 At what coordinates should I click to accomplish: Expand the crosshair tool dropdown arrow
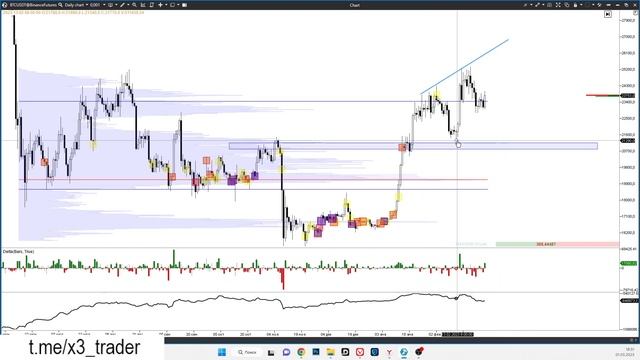coord(166,5)
